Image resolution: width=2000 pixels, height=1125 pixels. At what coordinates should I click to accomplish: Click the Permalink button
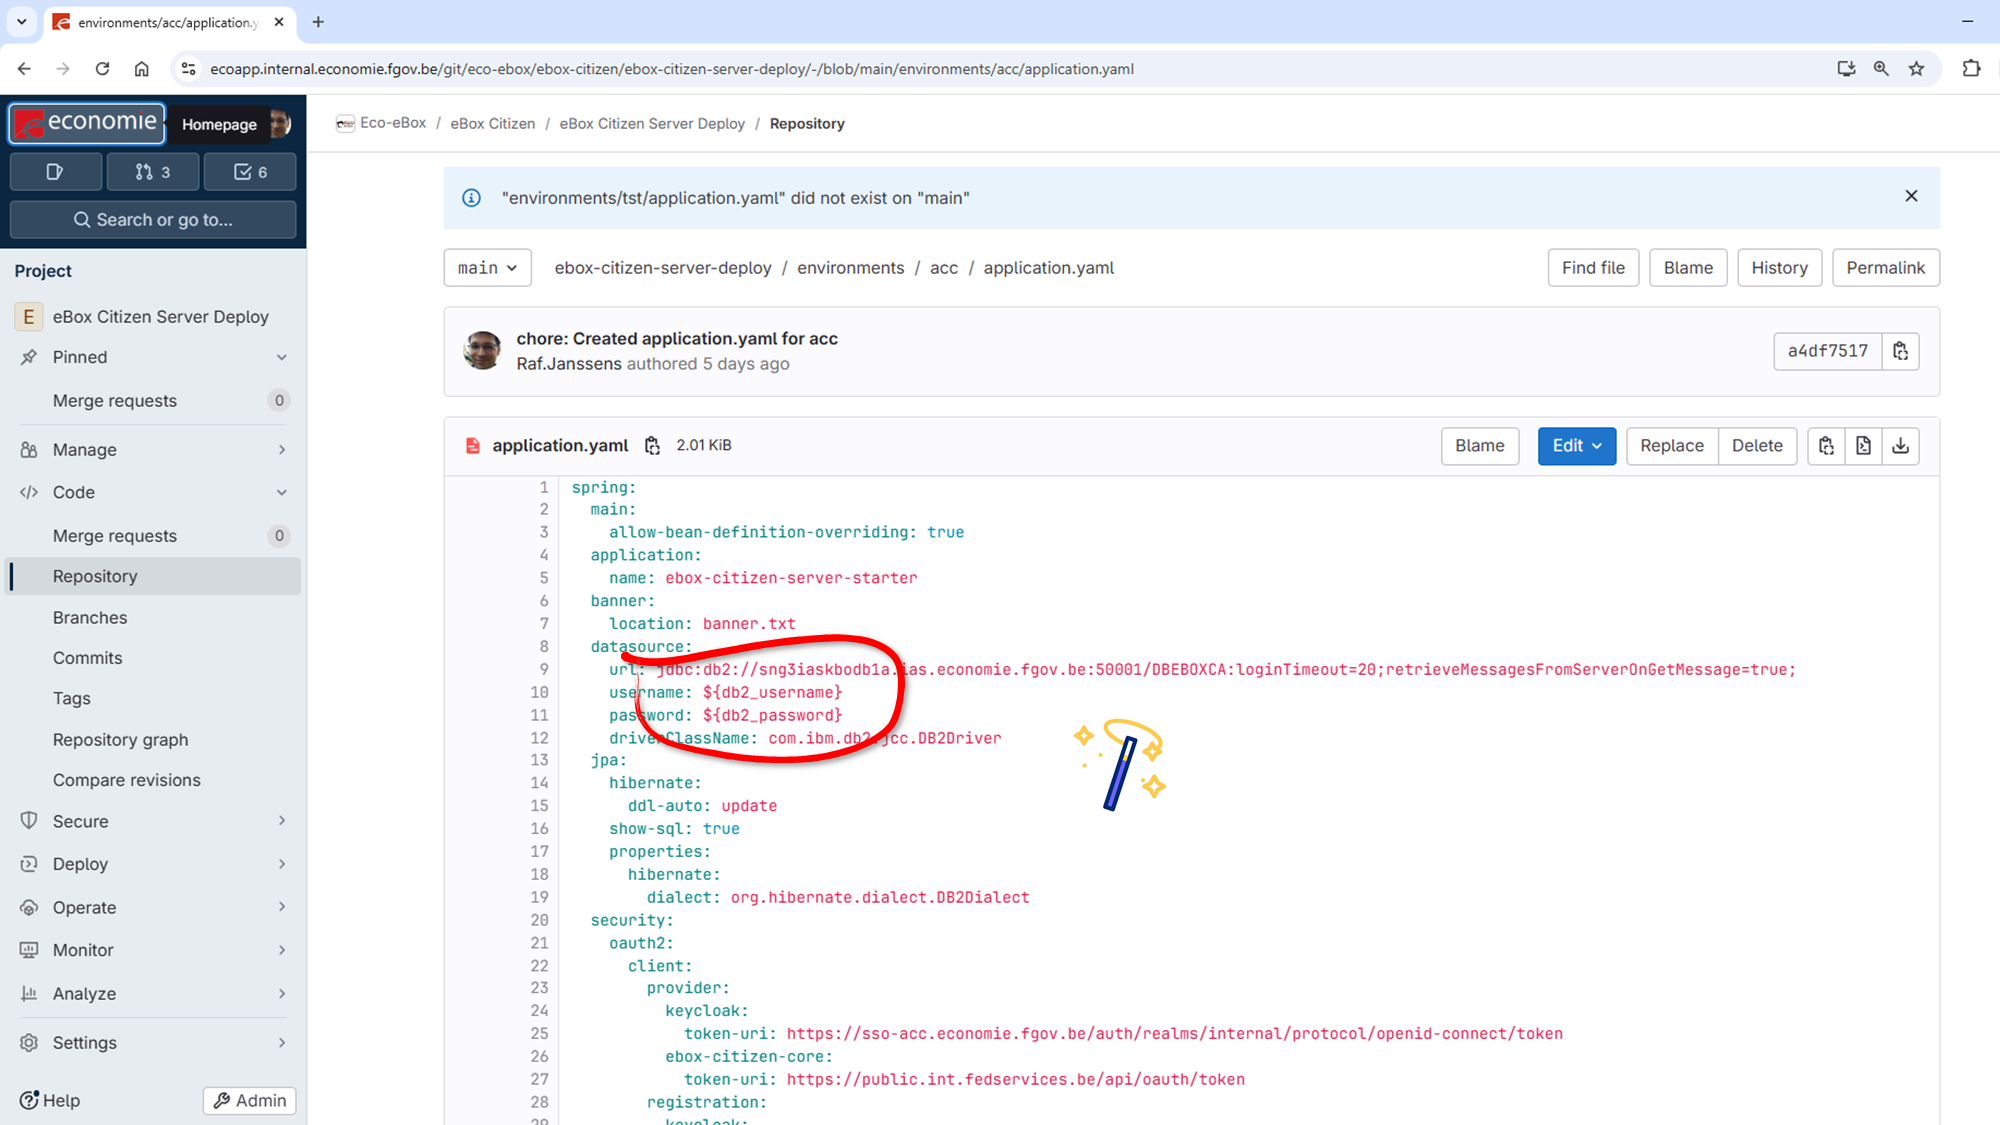1885,268
